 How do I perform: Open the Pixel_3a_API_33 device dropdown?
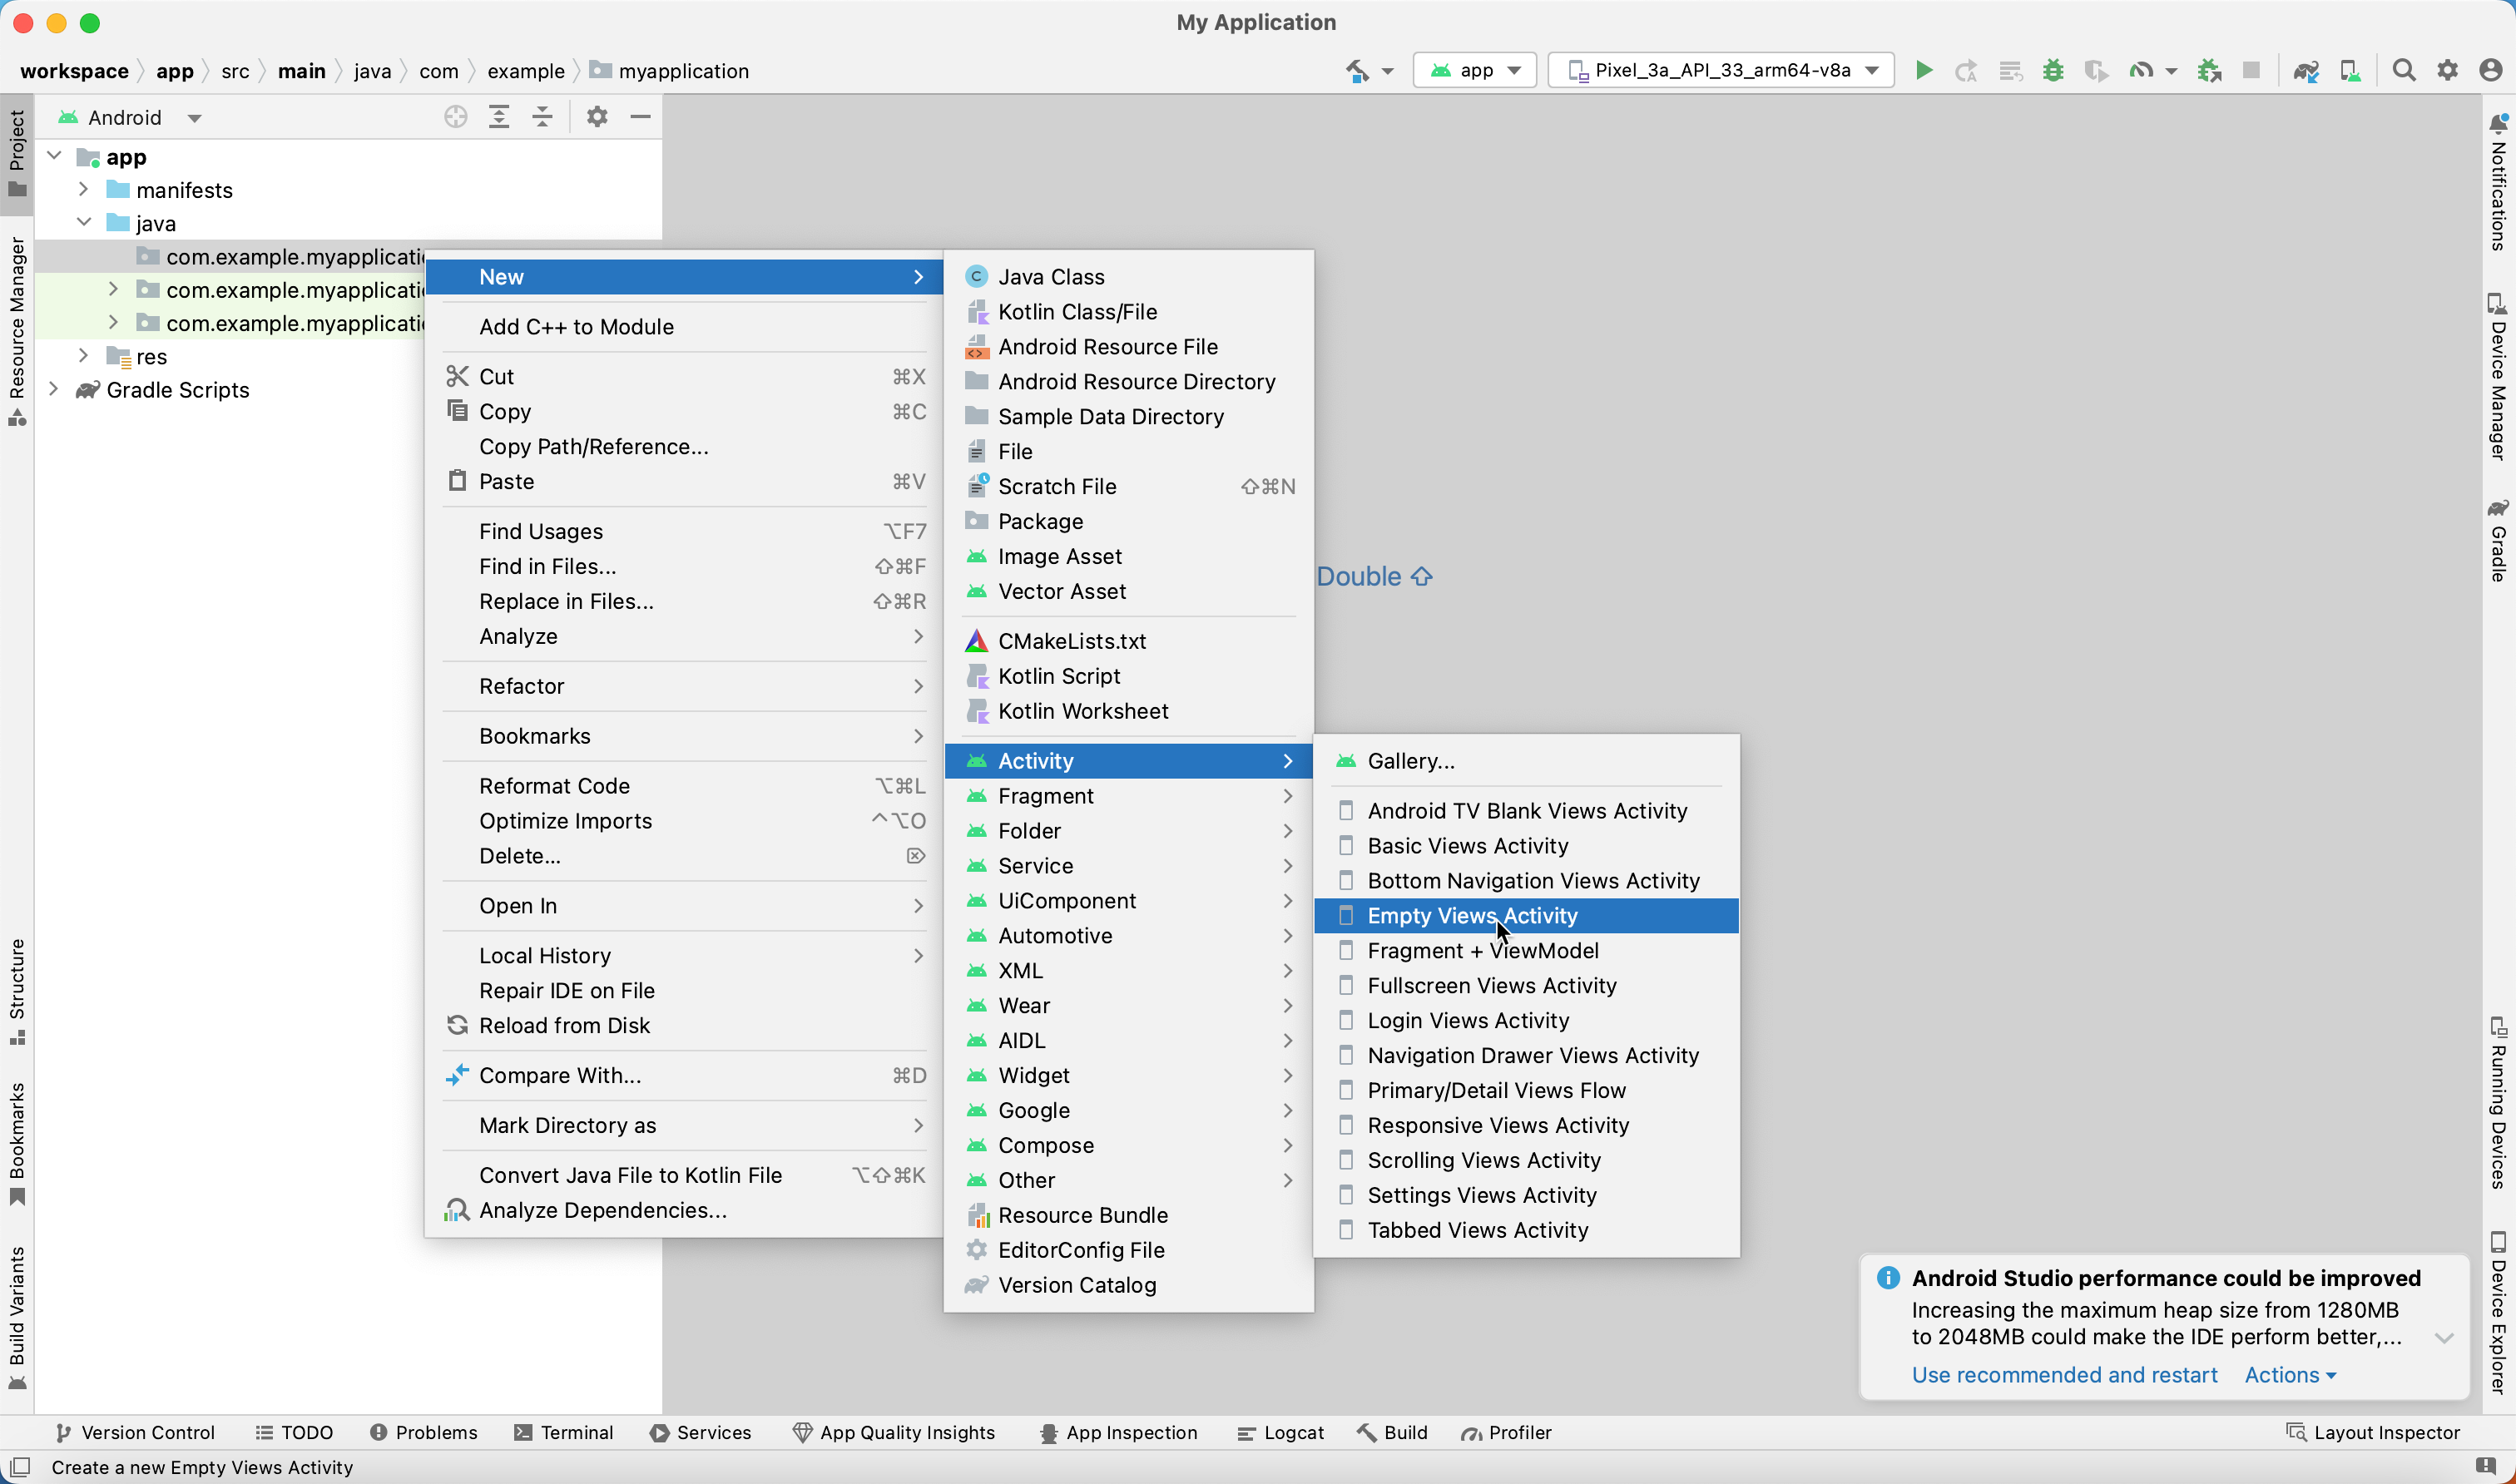pos(1721,71)
